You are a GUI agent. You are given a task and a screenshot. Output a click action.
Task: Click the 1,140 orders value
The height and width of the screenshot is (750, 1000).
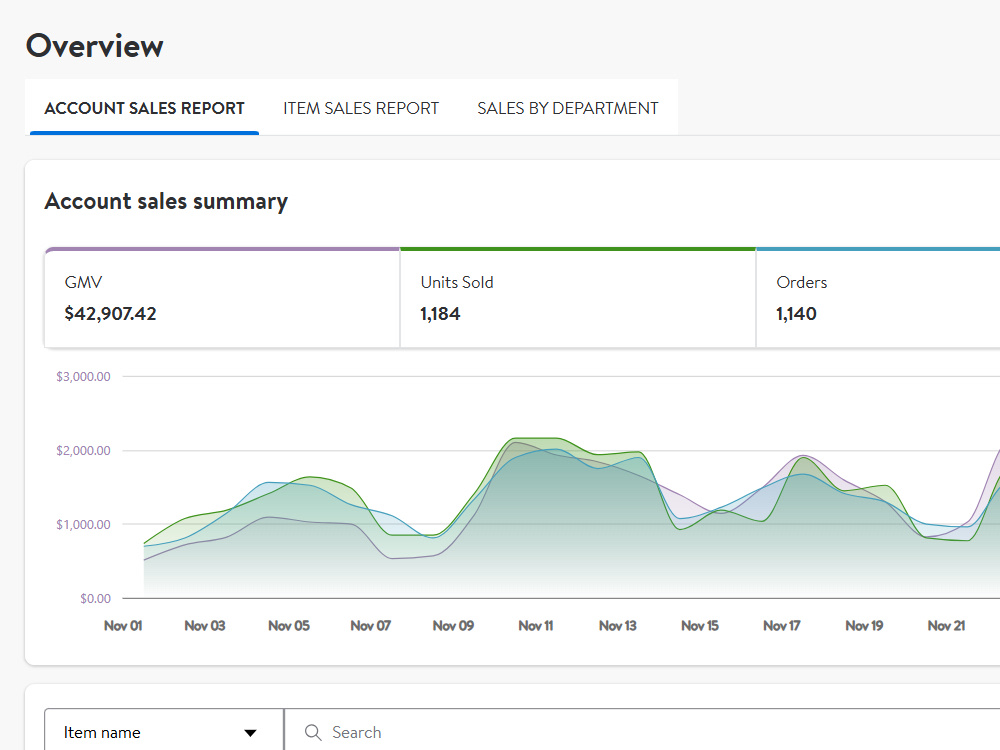tap(796, 314)
